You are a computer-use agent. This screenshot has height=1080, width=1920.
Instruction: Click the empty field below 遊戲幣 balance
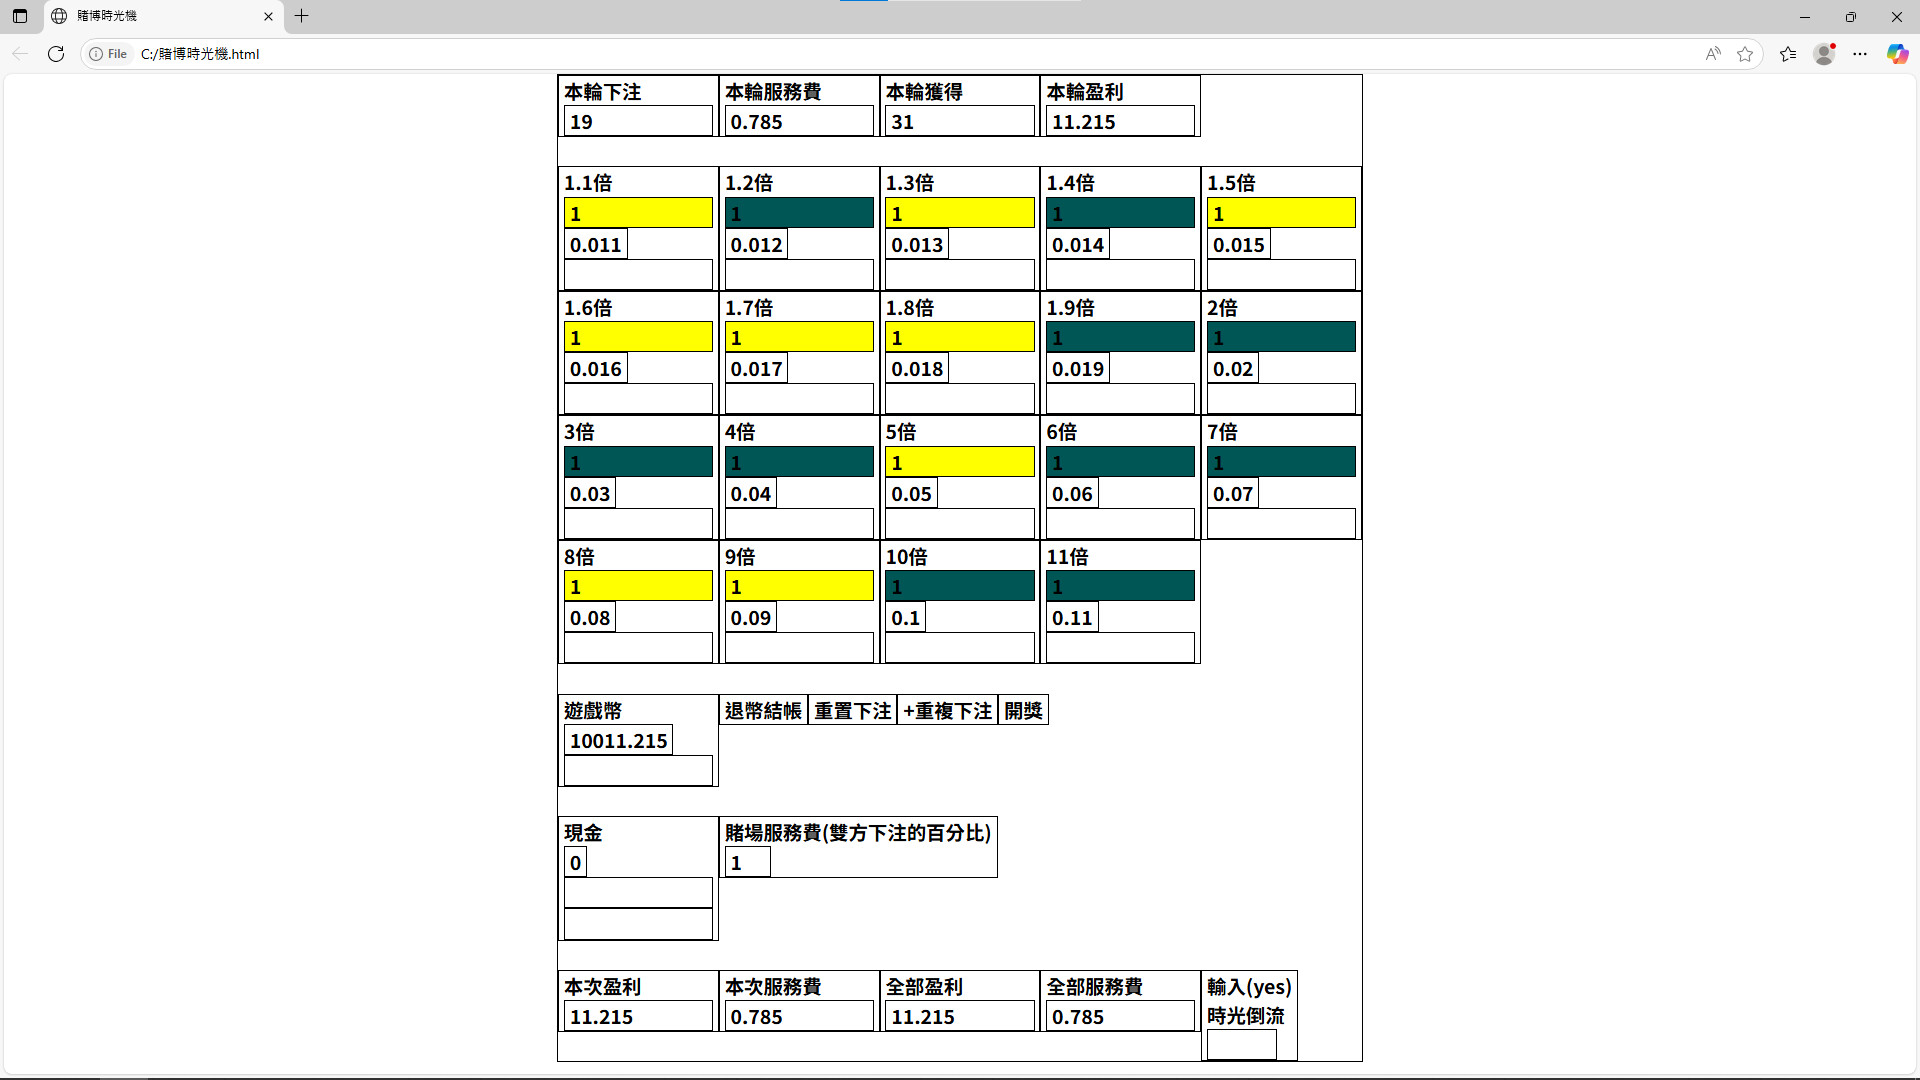(x=638, y=771)
